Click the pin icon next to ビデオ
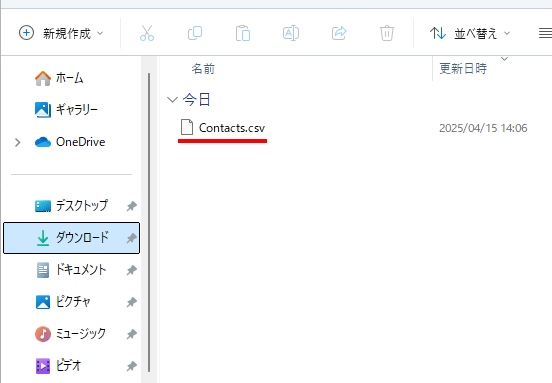The height and width of the screenshot is (383, 552). coord(132,366)
